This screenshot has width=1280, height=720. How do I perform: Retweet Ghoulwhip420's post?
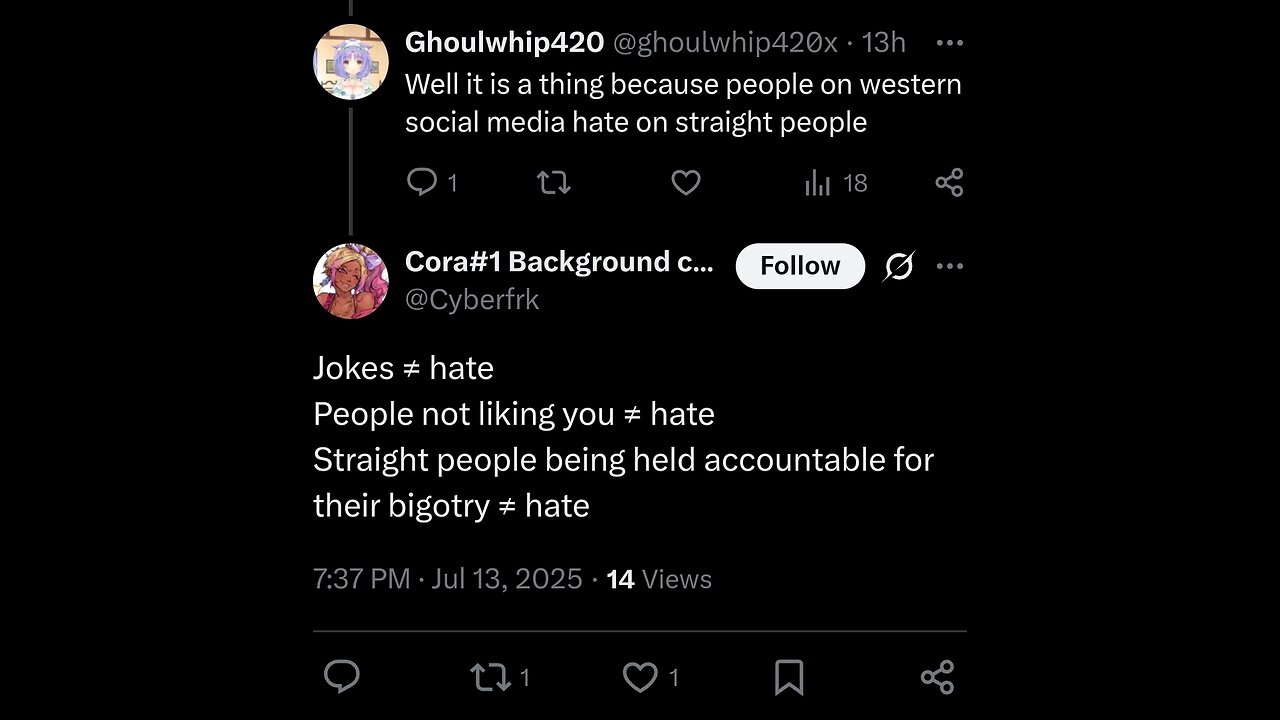pyautogui.click(x=553, y=182)
